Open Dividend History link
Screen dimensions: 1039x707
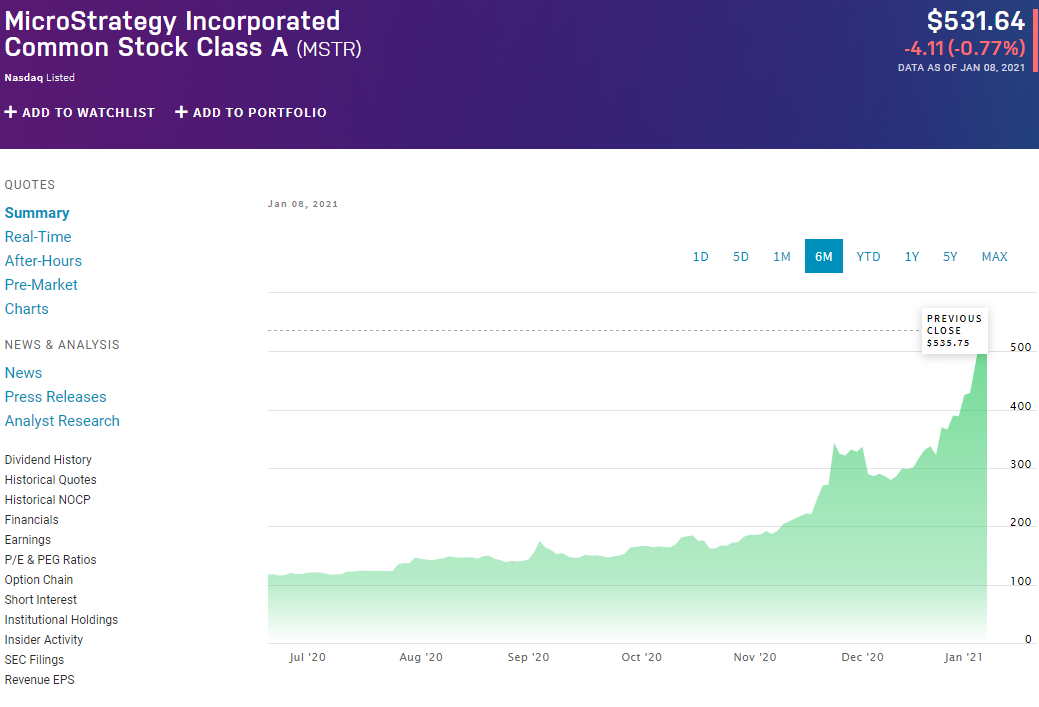tap(48, 460)
